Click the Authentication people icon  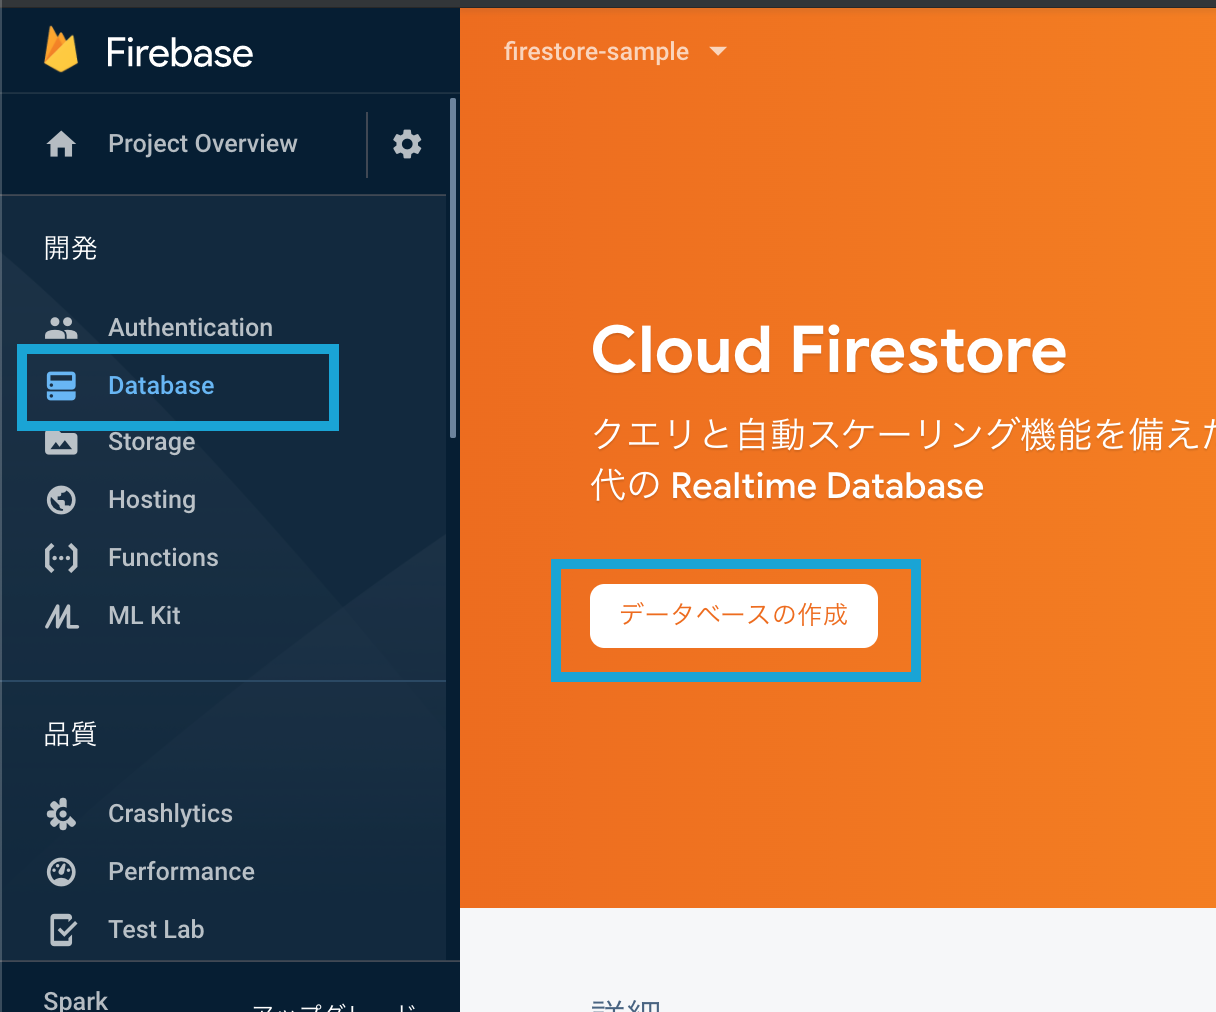[x=61, y=328]
